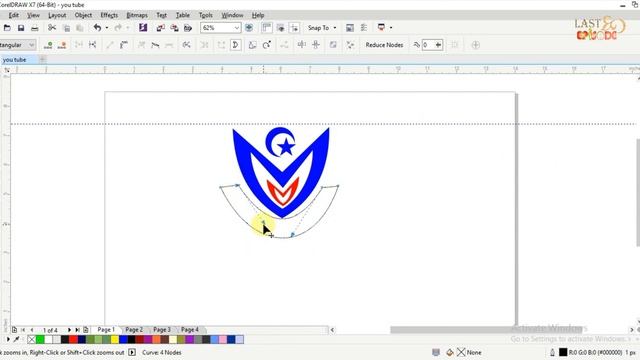Screen dimensions: 640x360
Task: Pick the green palette swatch
Action: tap(40, 339)
